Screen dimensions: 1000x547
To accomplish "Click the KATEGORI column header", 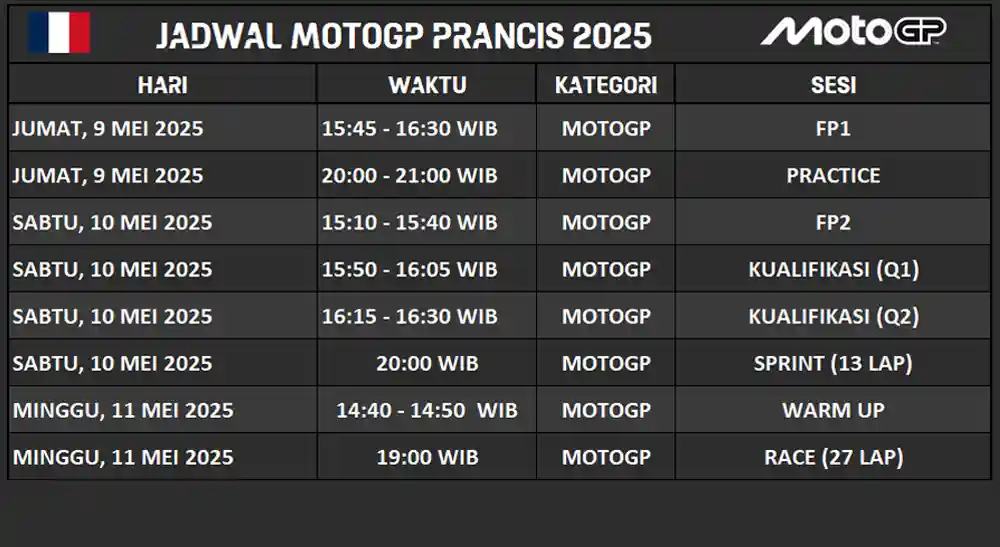I will pos(606,85).
